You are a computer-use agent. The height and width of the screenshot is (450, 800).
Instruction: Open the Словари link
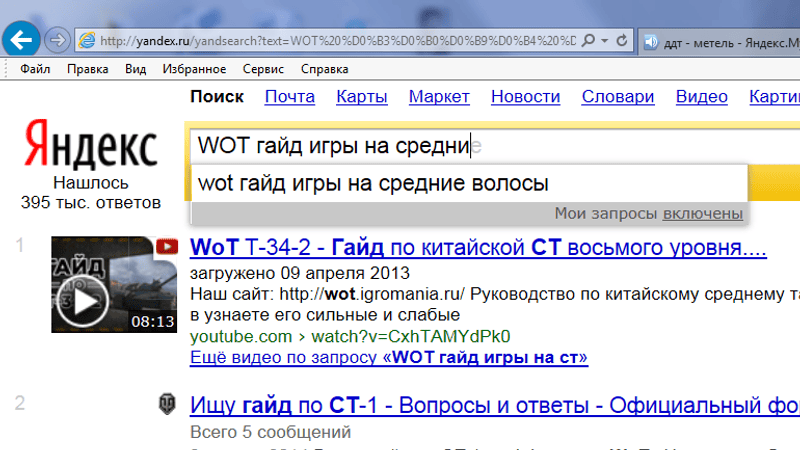click(618, 96)
